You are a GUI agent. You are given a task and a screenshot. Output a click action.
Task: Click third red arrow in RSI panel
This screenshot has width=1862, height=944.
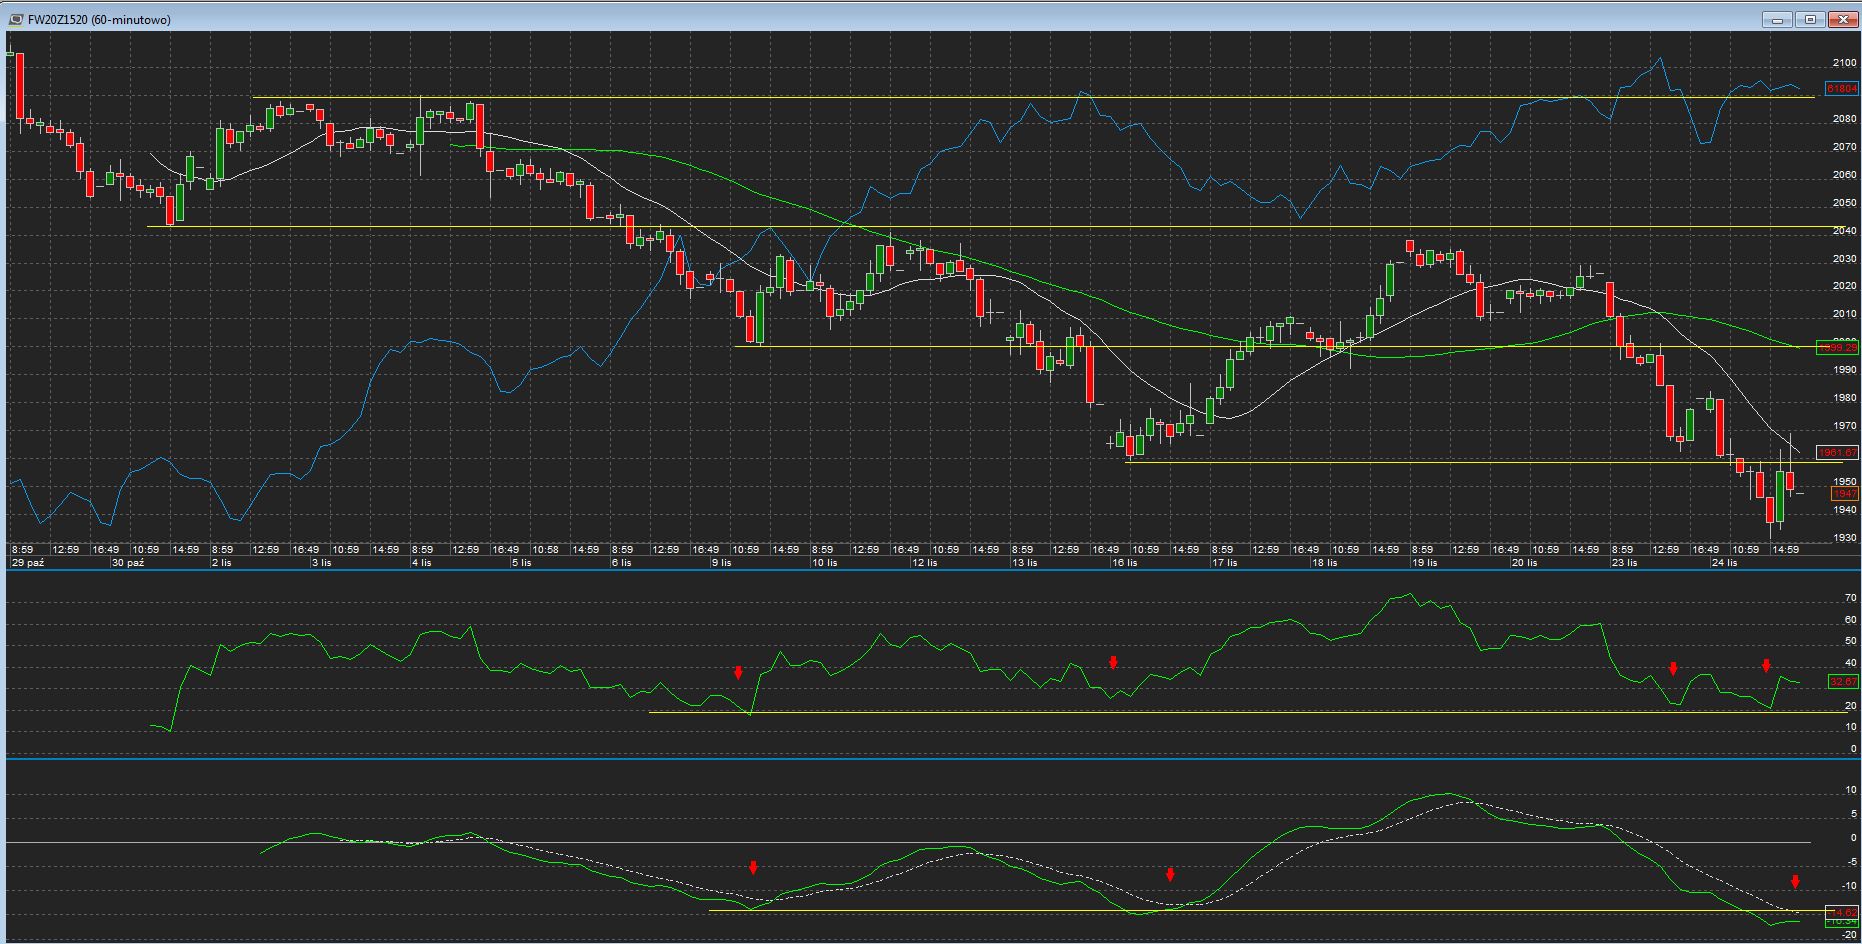(1673, 669)
